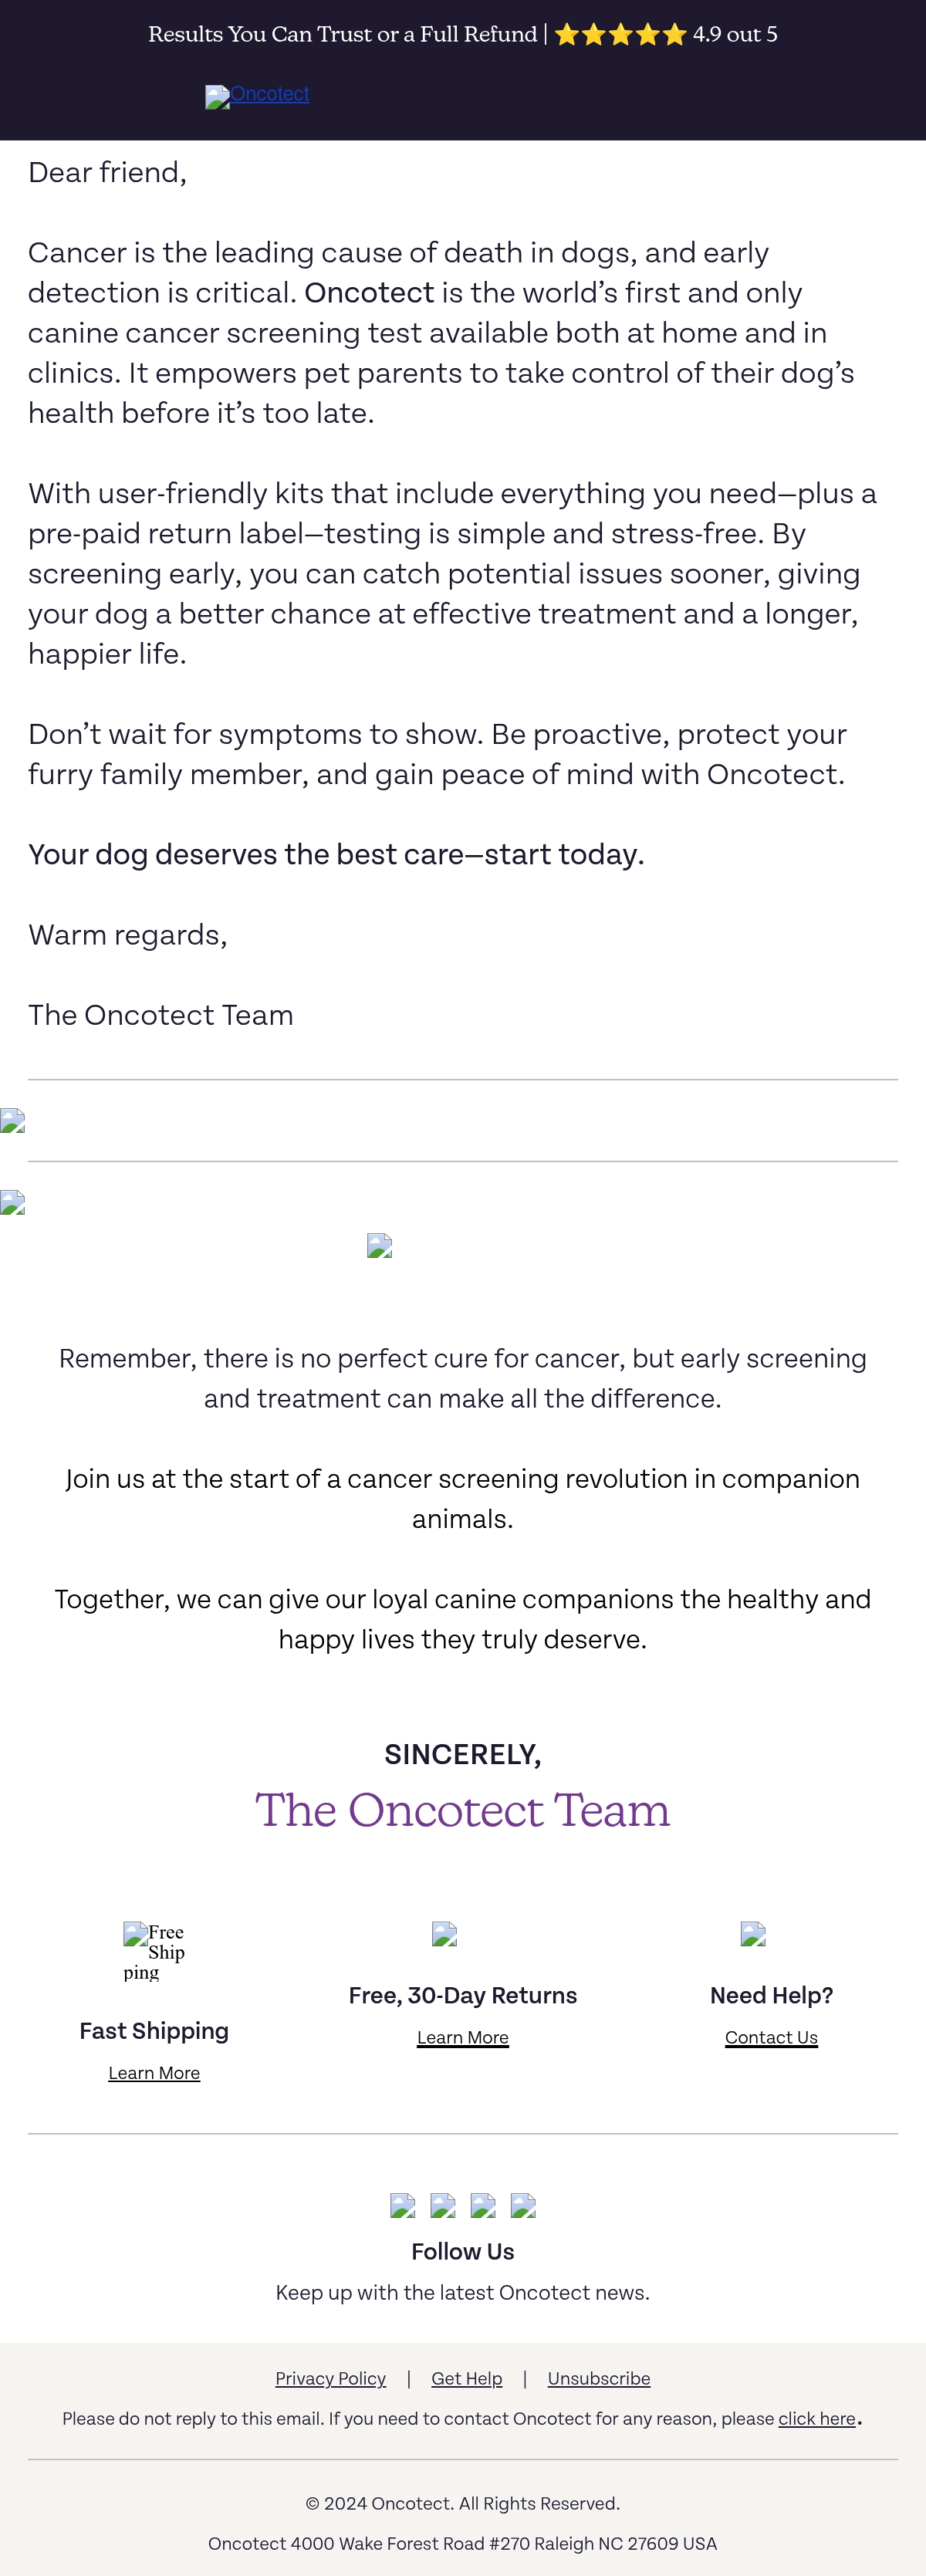
Task: Click the Oncotect logo link in header
Action: click(x=257, y=95)
